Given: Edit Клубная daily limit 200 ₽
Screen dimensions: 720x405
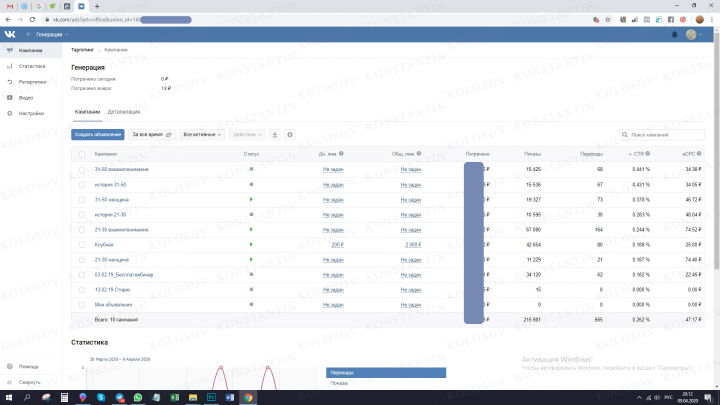Looking at the screenshot, I should click(338, 245).
